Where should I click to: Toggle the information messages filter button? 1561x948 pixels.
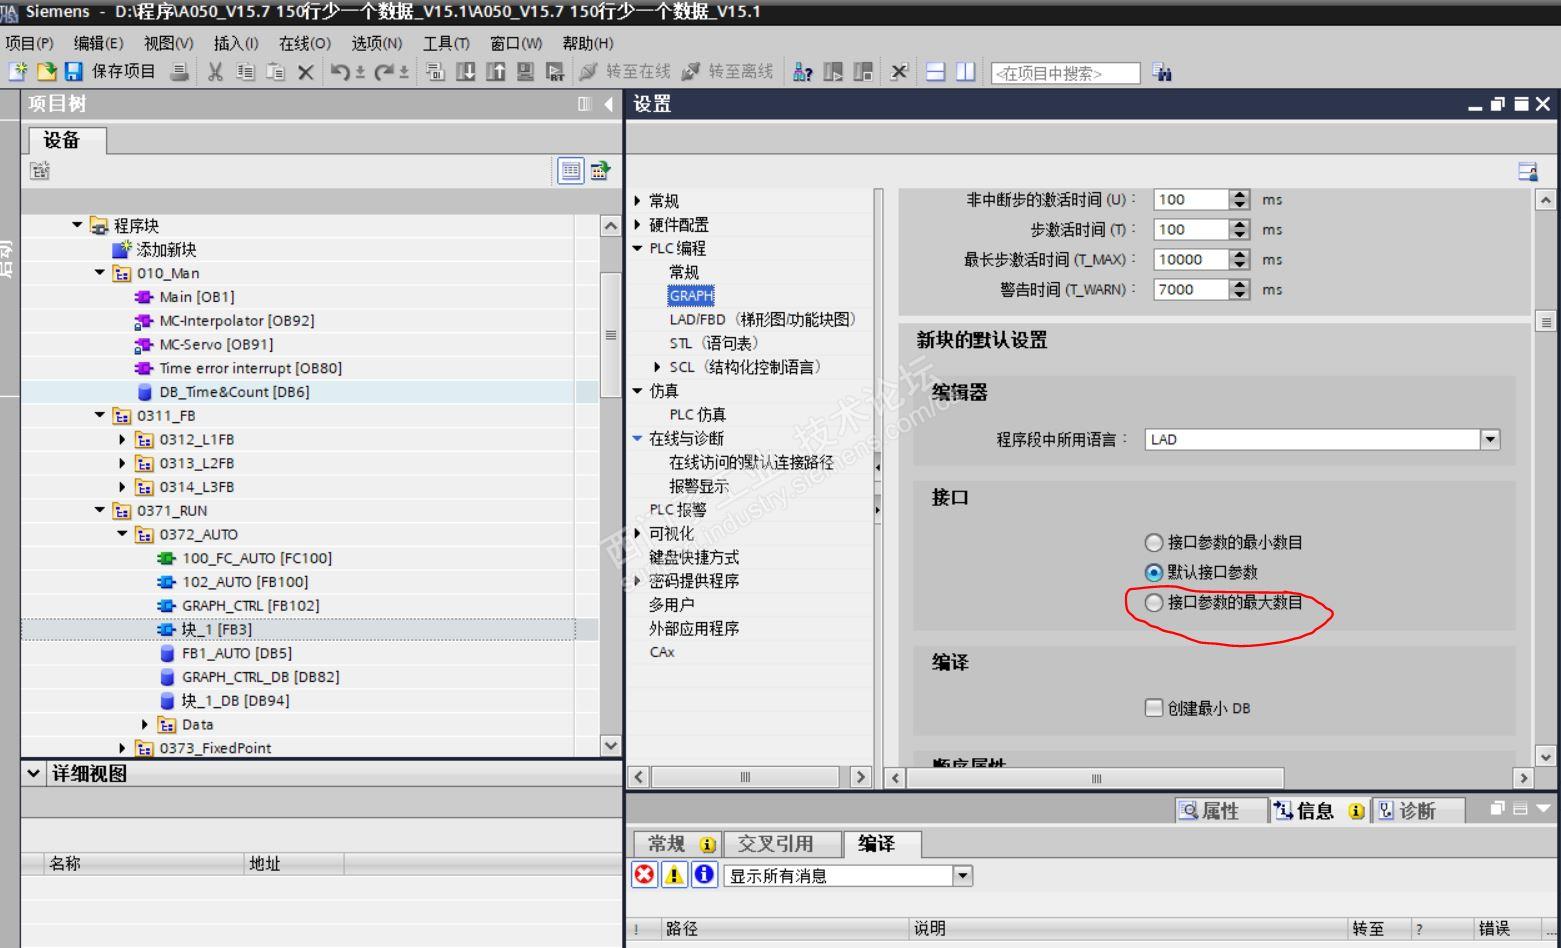(x=705, y=875)
